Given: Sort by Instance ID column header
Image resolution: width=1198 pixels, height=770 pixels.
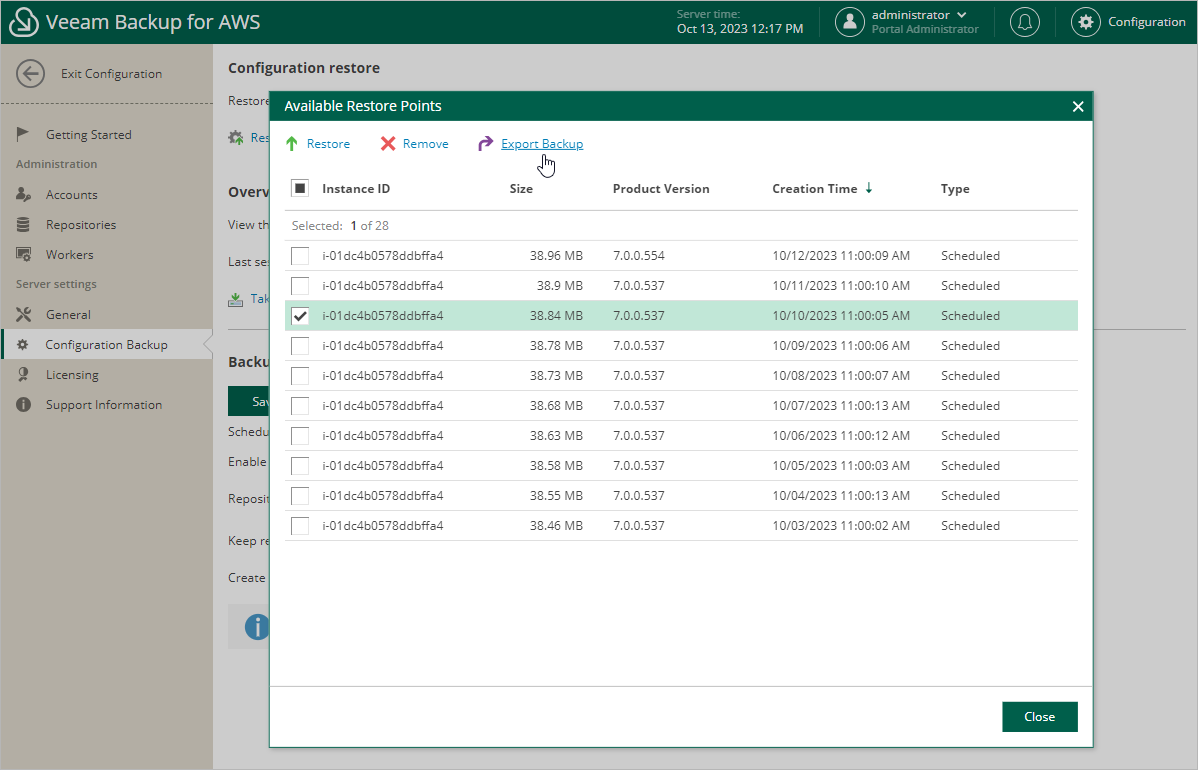Looking at the screenshot, I should coord(356,189).
